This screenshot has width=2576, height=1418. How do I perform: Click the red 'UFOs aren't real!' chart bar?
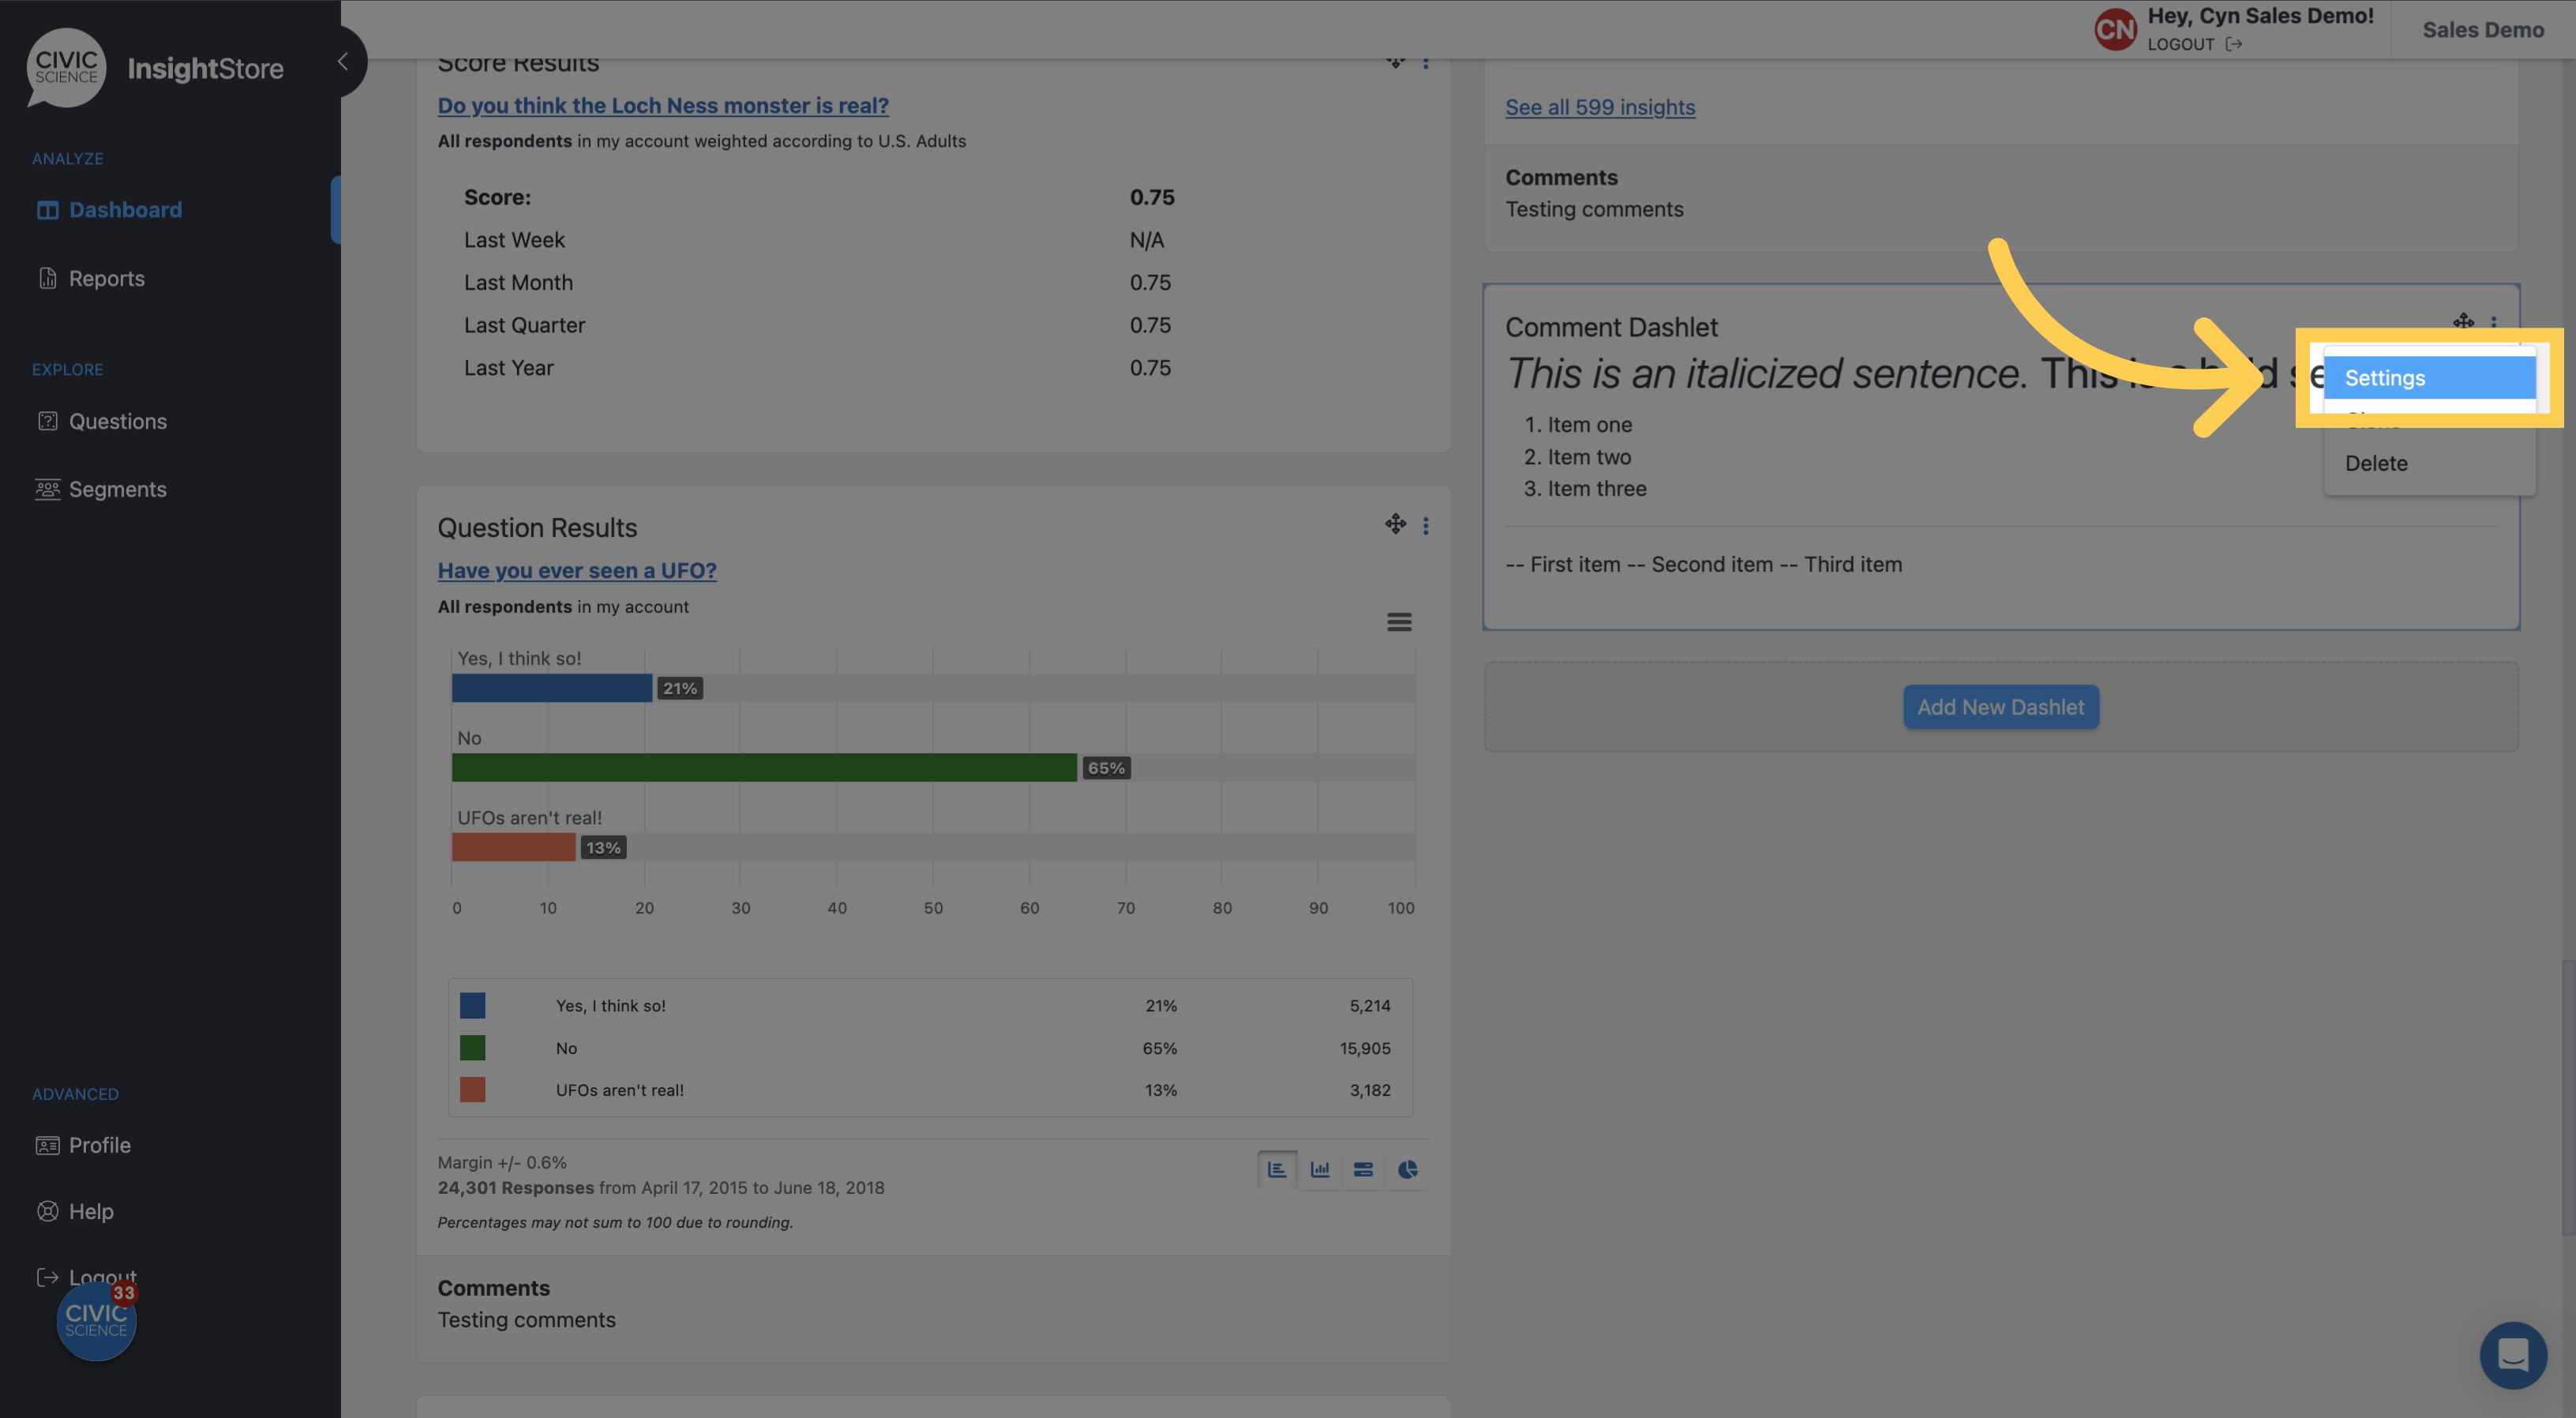pyautogui.click(x=514, y=848)
